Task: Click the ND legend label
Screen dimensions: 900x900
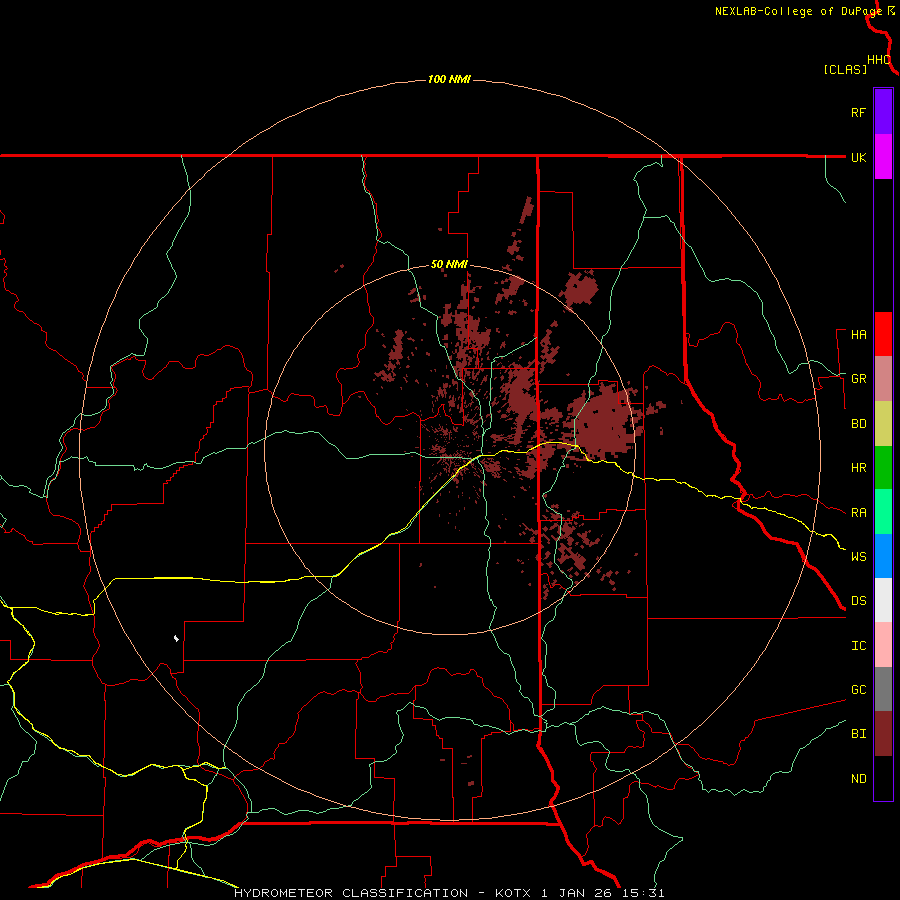Action: coord(858,779)
